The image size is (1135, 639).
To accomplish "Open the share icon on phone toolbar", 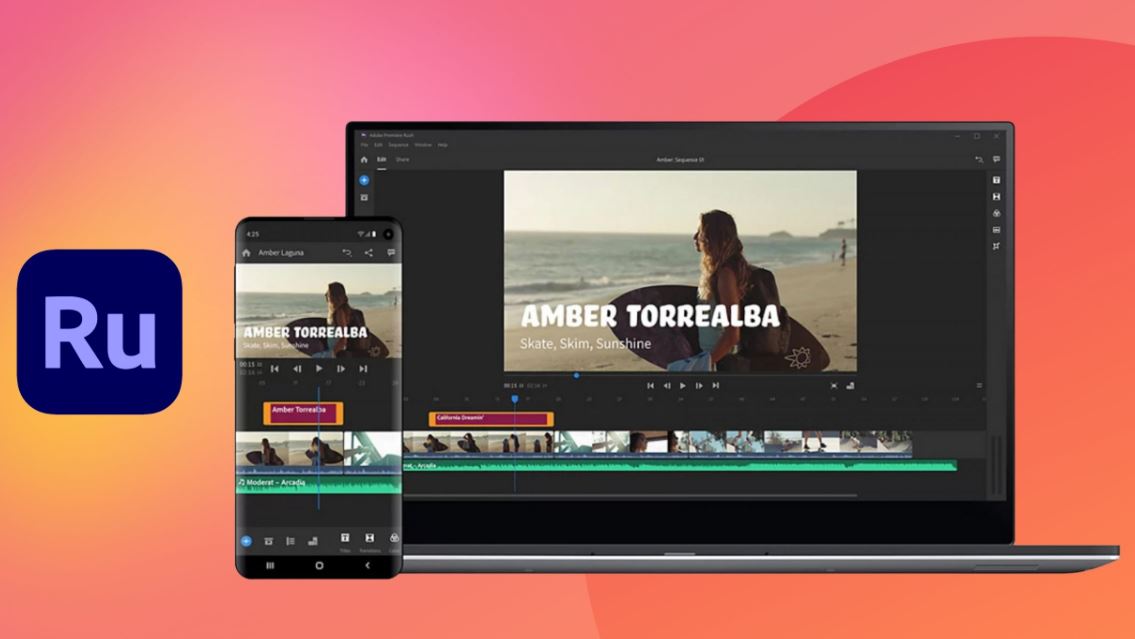I will [368, 253].
